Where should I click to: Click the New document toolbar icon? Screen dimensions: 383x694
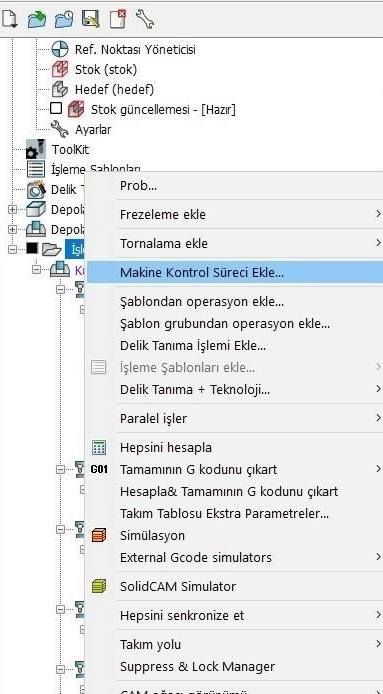[x=9, y=19]
